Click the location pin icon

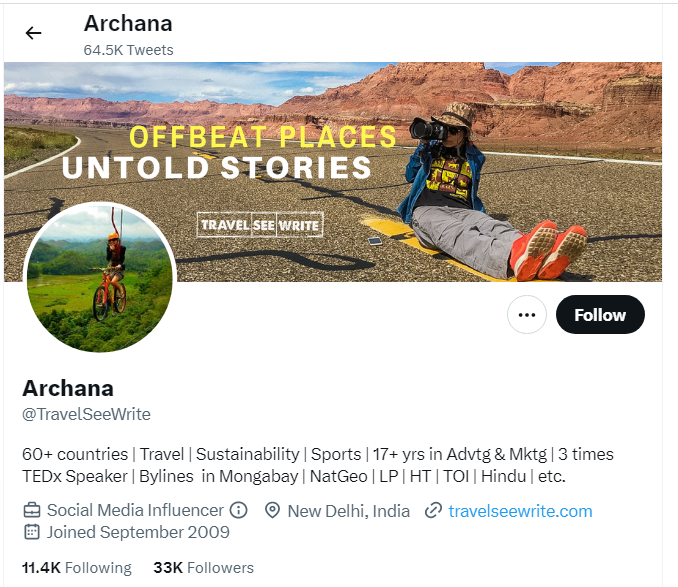pos(272,510)
